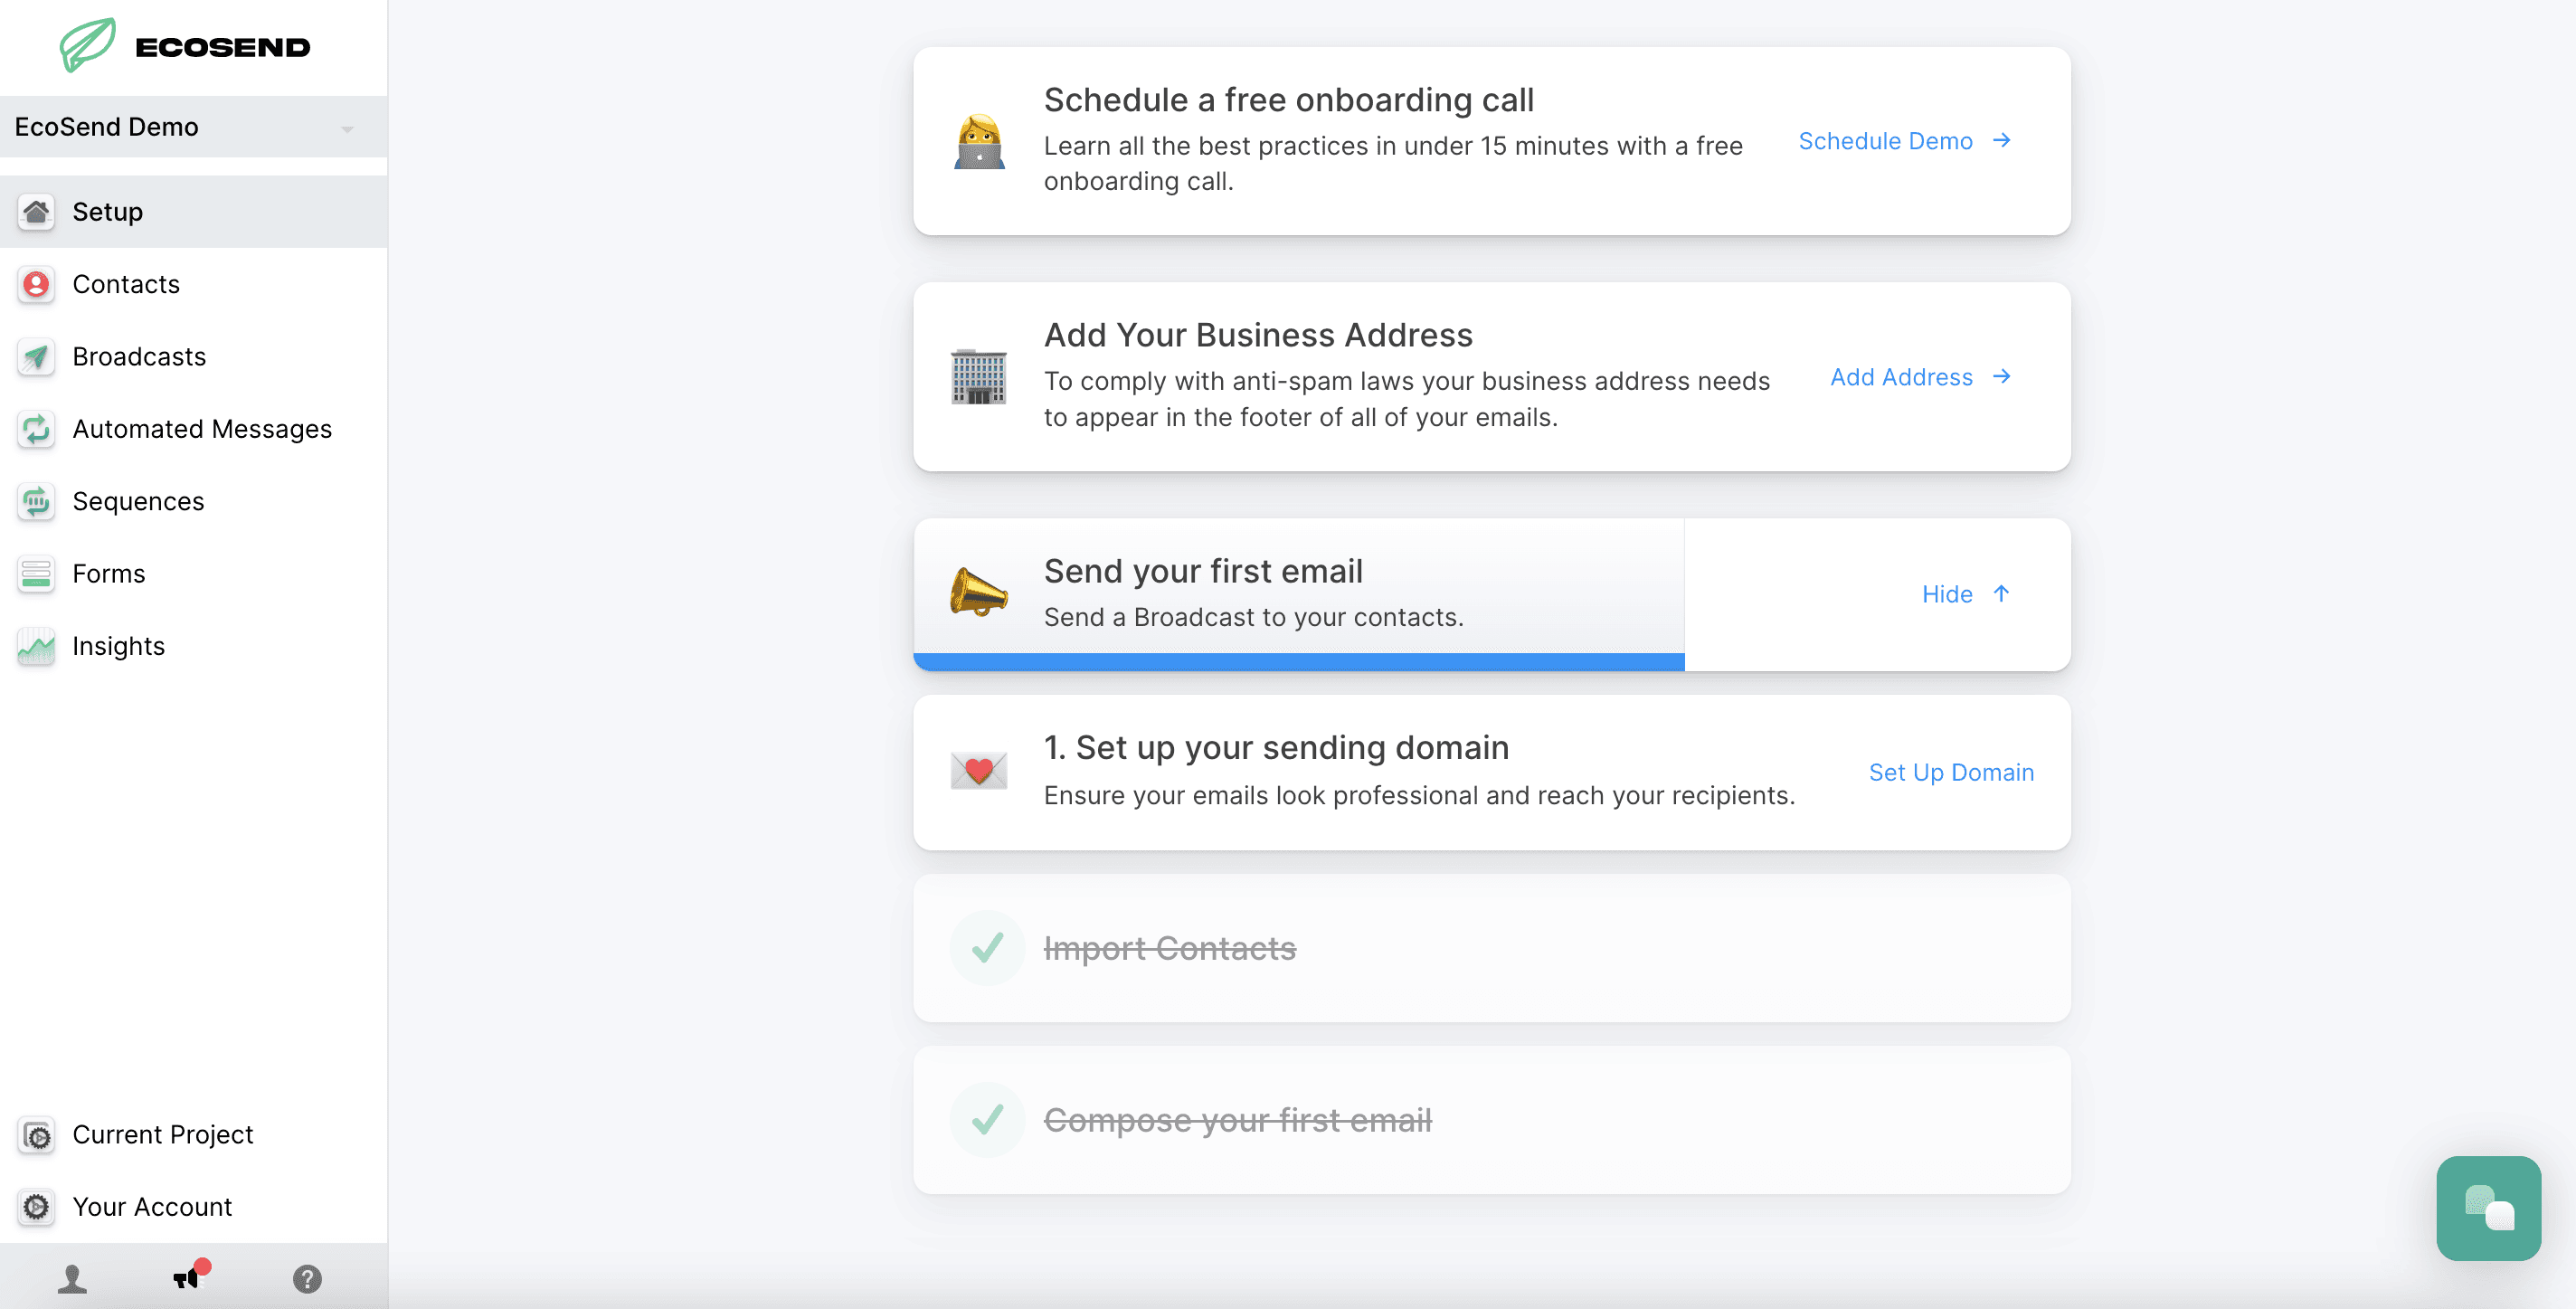
Task: Click the Set Up Domain link
Action: tap(1950, 772)
